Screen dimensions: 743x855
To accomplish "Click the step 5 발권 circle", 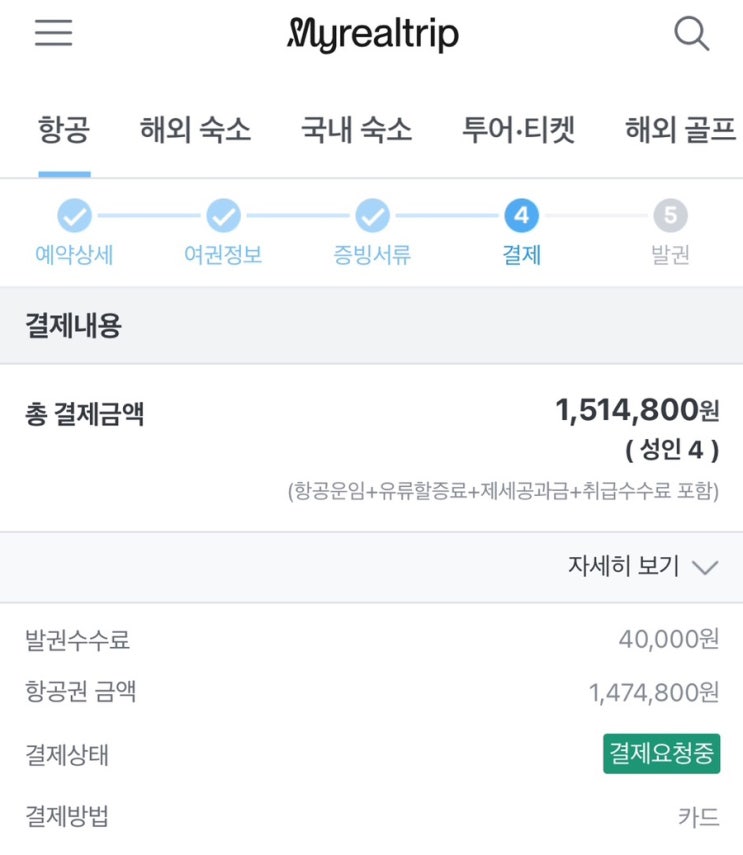I will 670,215.
